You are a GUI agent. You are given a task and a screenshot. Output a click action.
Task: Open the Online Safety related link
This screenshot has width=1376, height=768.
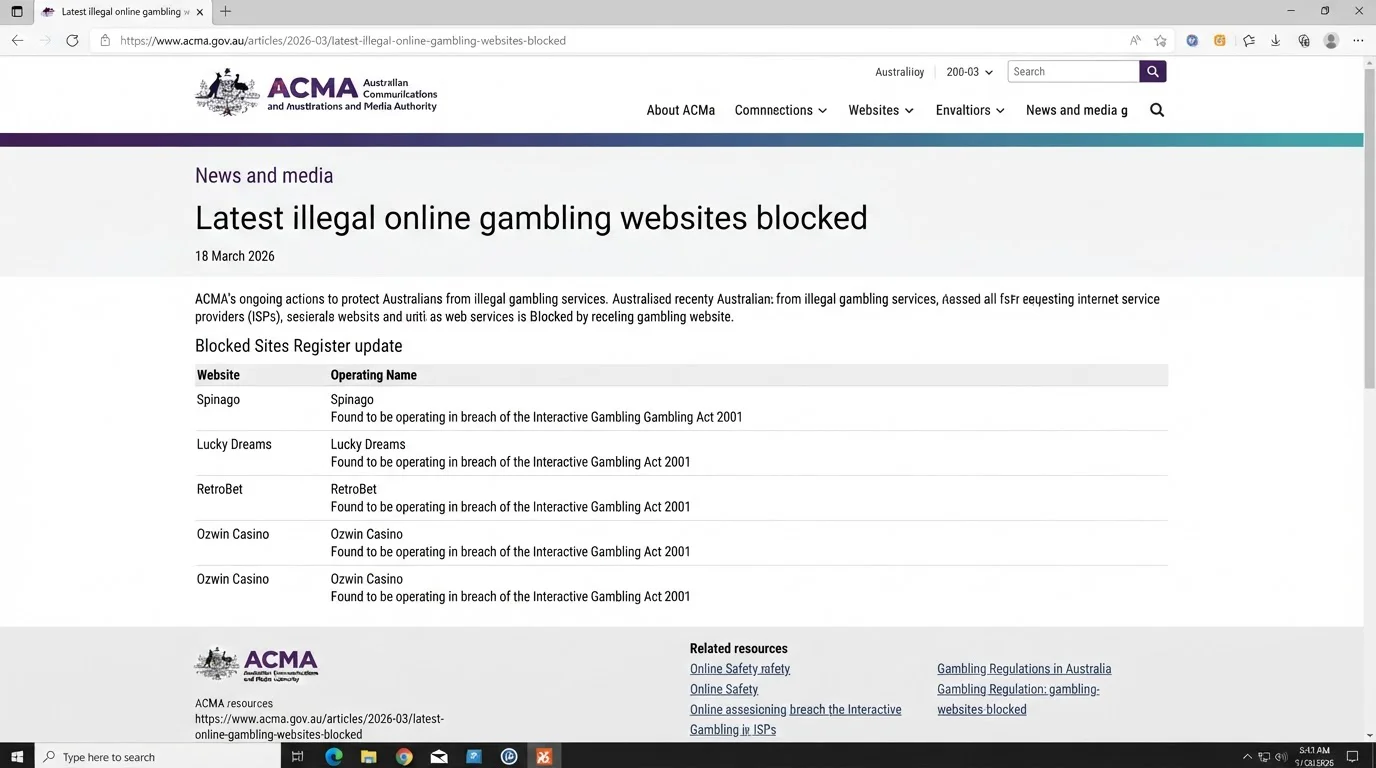coord(724,689)
